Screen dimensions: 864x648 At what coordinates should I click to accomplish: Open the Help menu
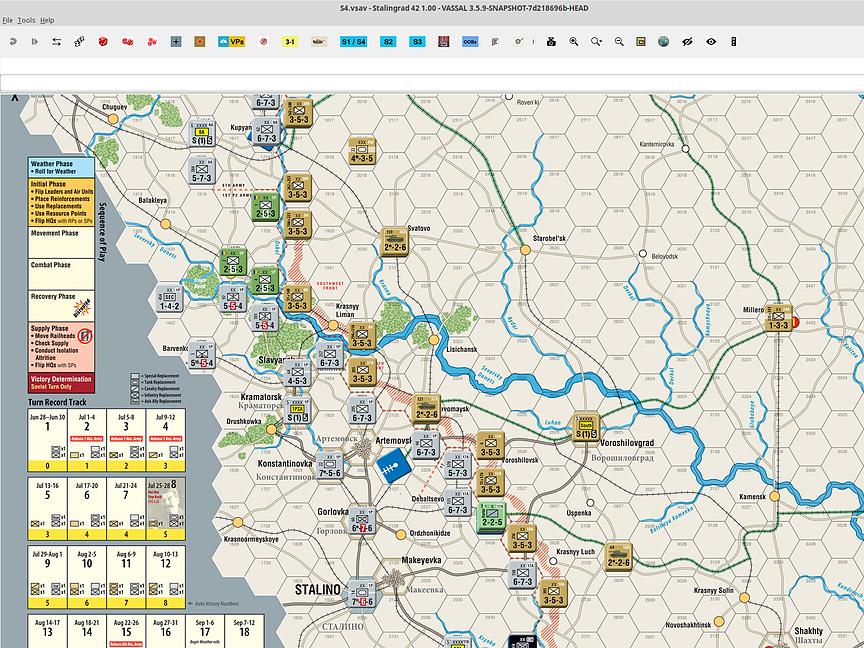pos(47,20)
